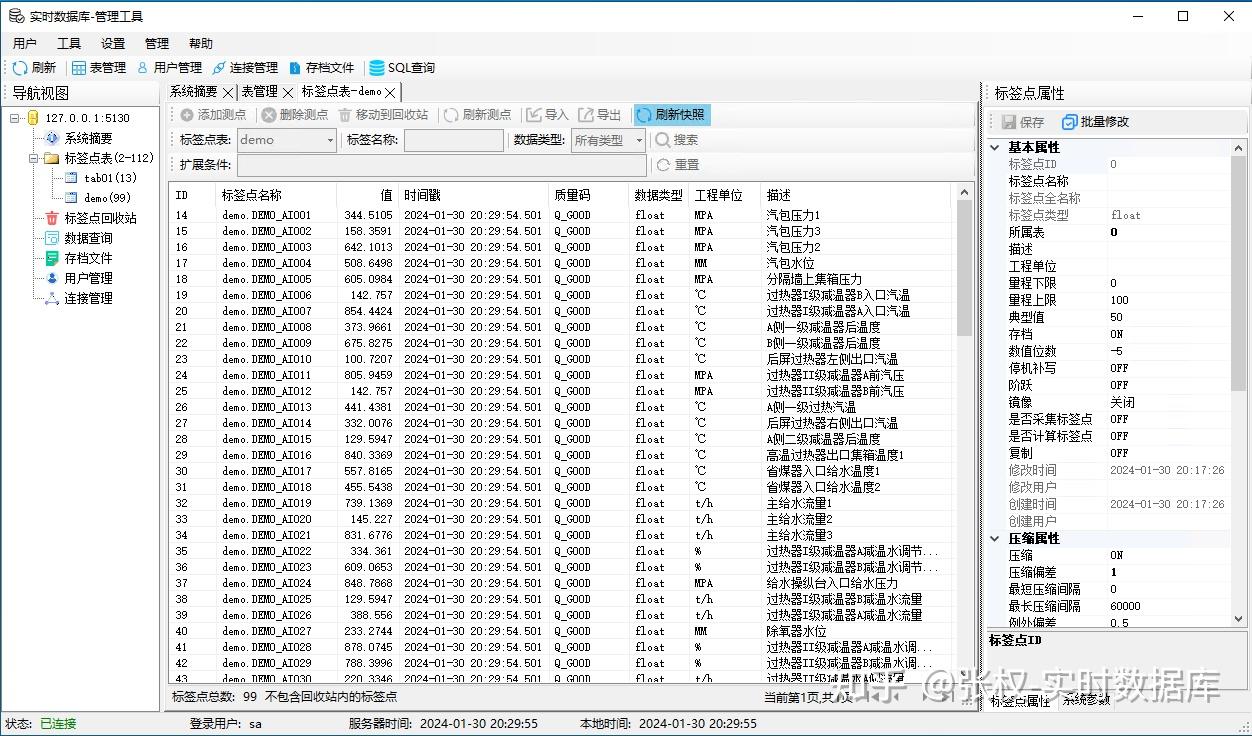
Task: Switch to 标签点属性 bottom tab
Action: 1020,701
